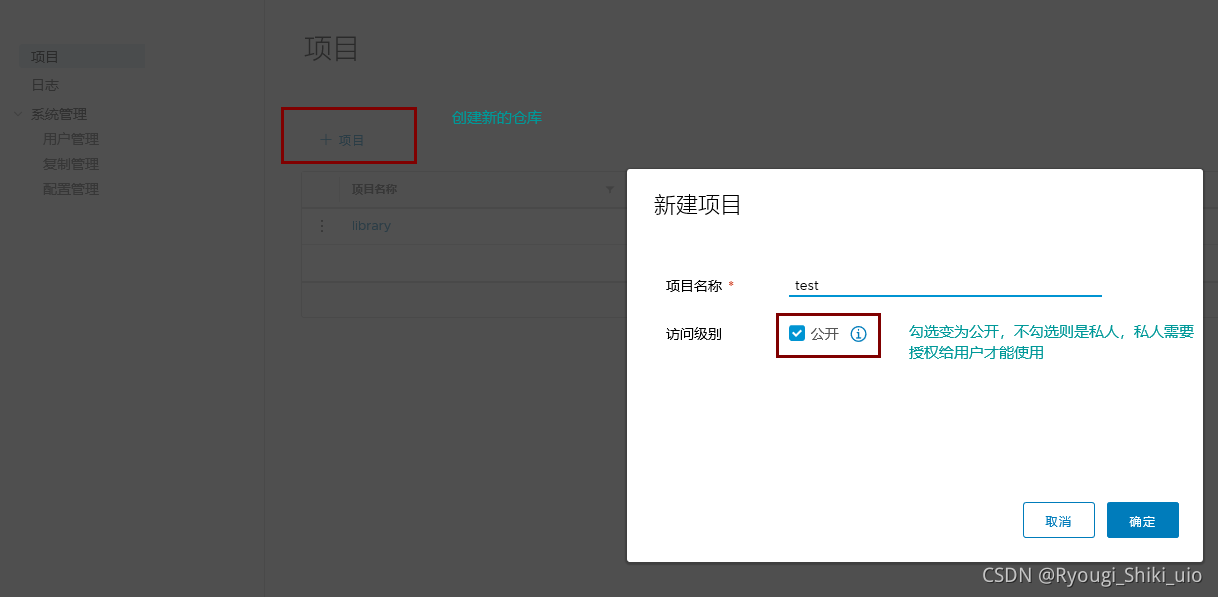Collapse the 系统管理 sidebar section

[18, 113]
